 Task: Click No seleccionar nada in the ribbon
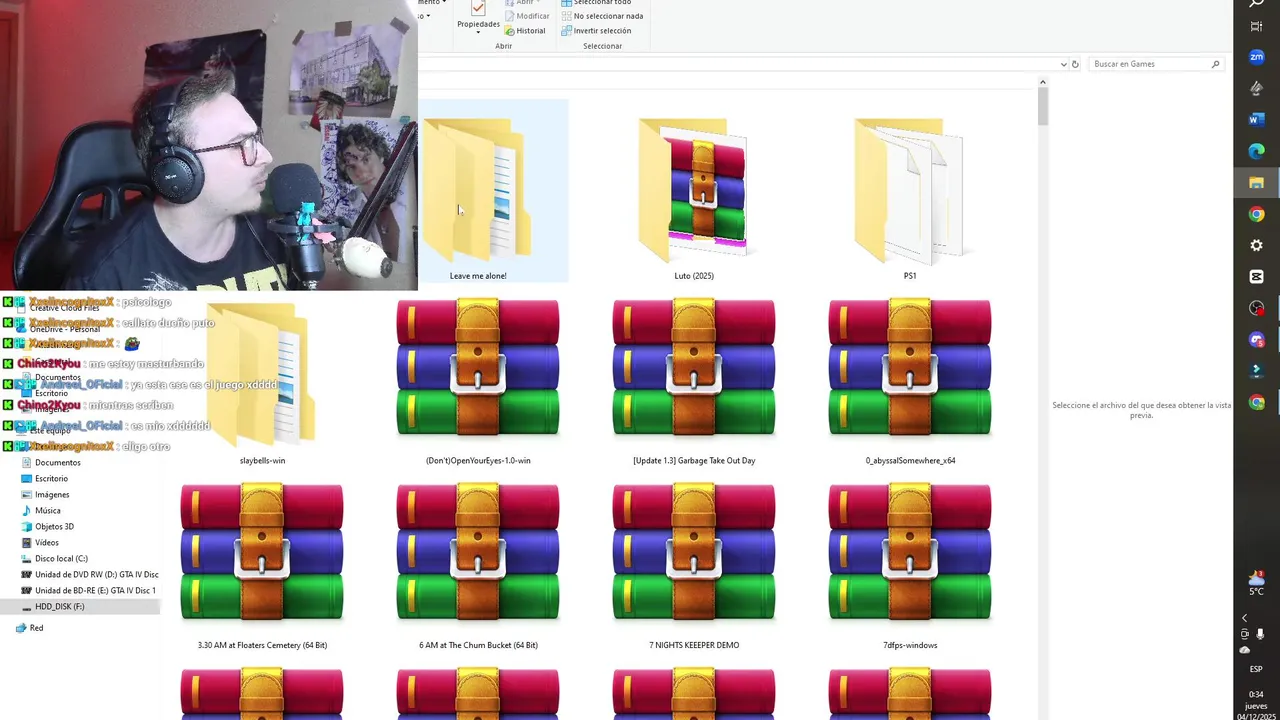601,16
